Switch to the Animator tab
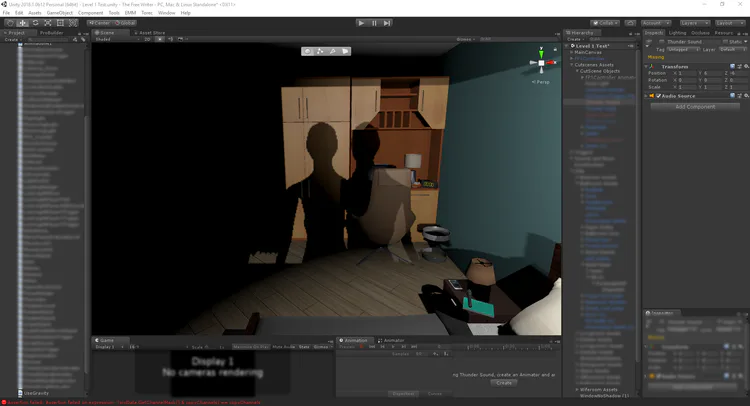Image resolution: width=750 pixels, height=406 pixels. [x=391, y=340]
